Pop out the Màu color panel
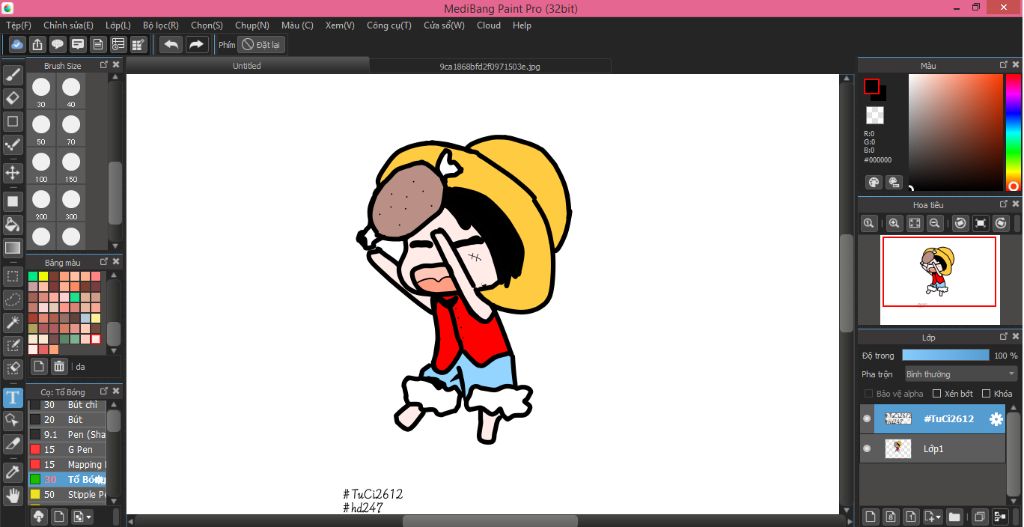The height and width of the screenshot is (527, 1024). pyautogui.click(x=1003, y=65)
